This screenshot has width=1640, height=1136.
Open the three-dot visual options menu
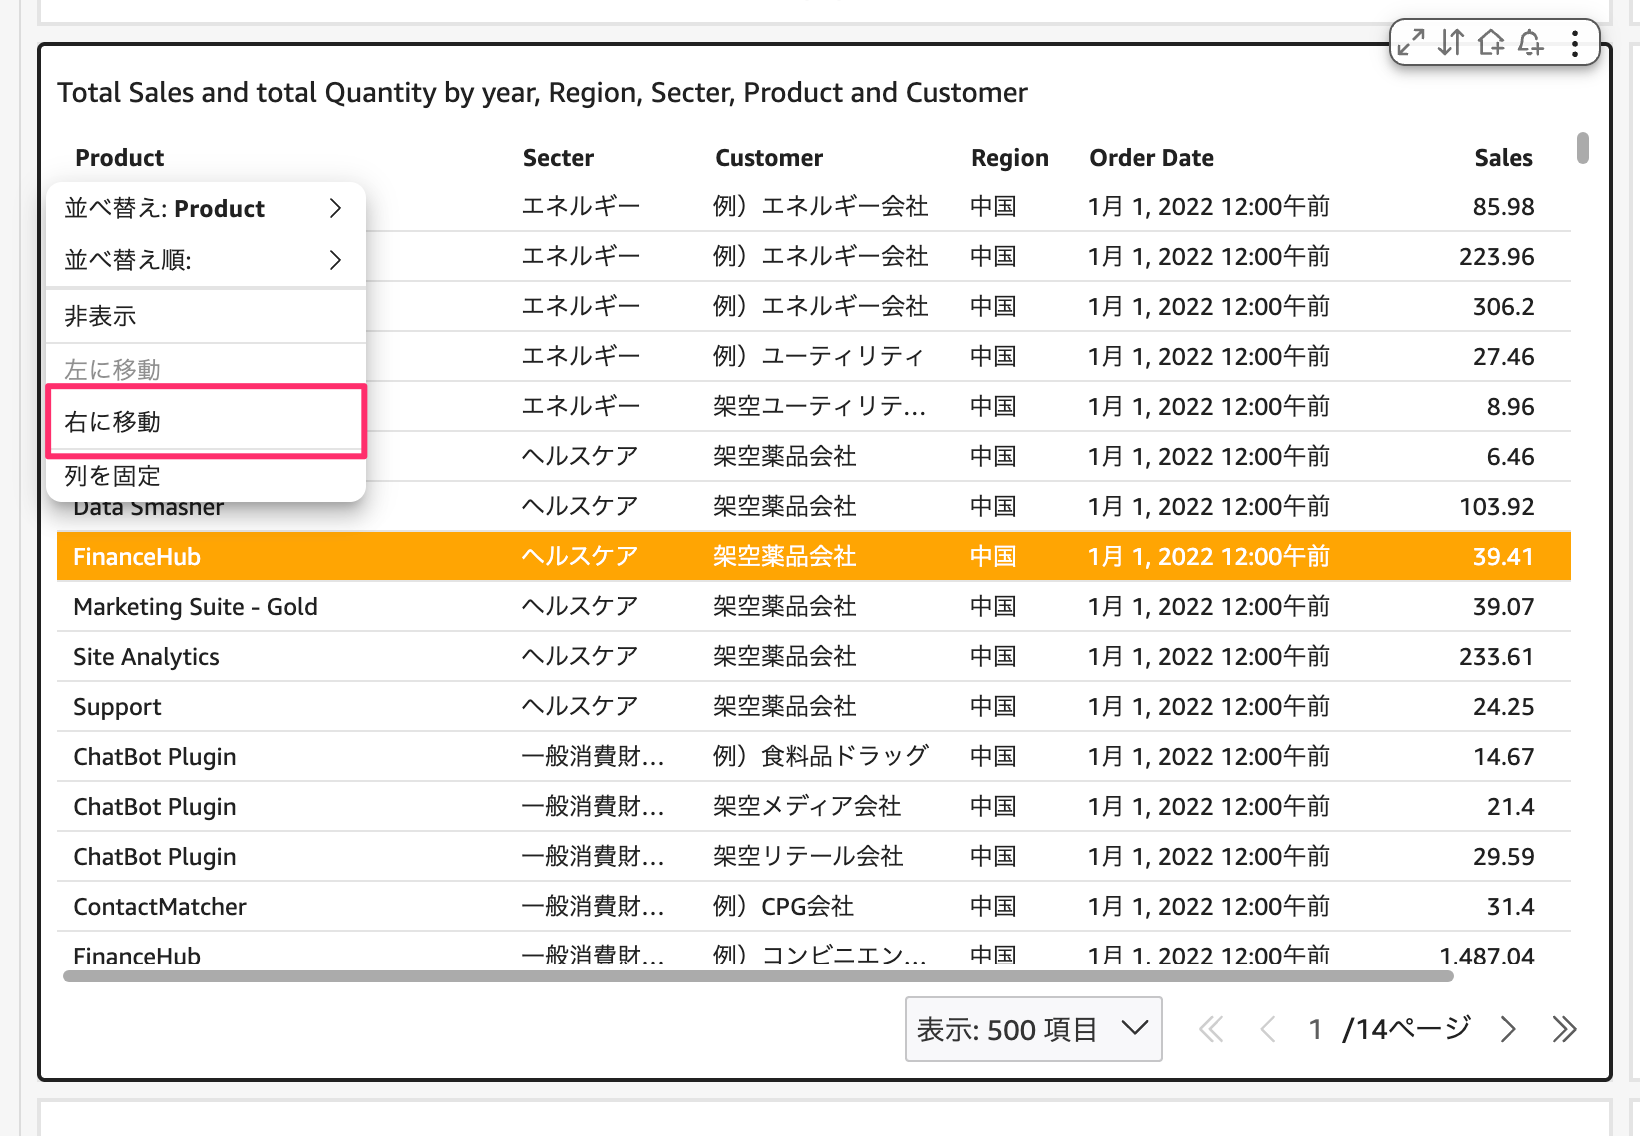1575,43
